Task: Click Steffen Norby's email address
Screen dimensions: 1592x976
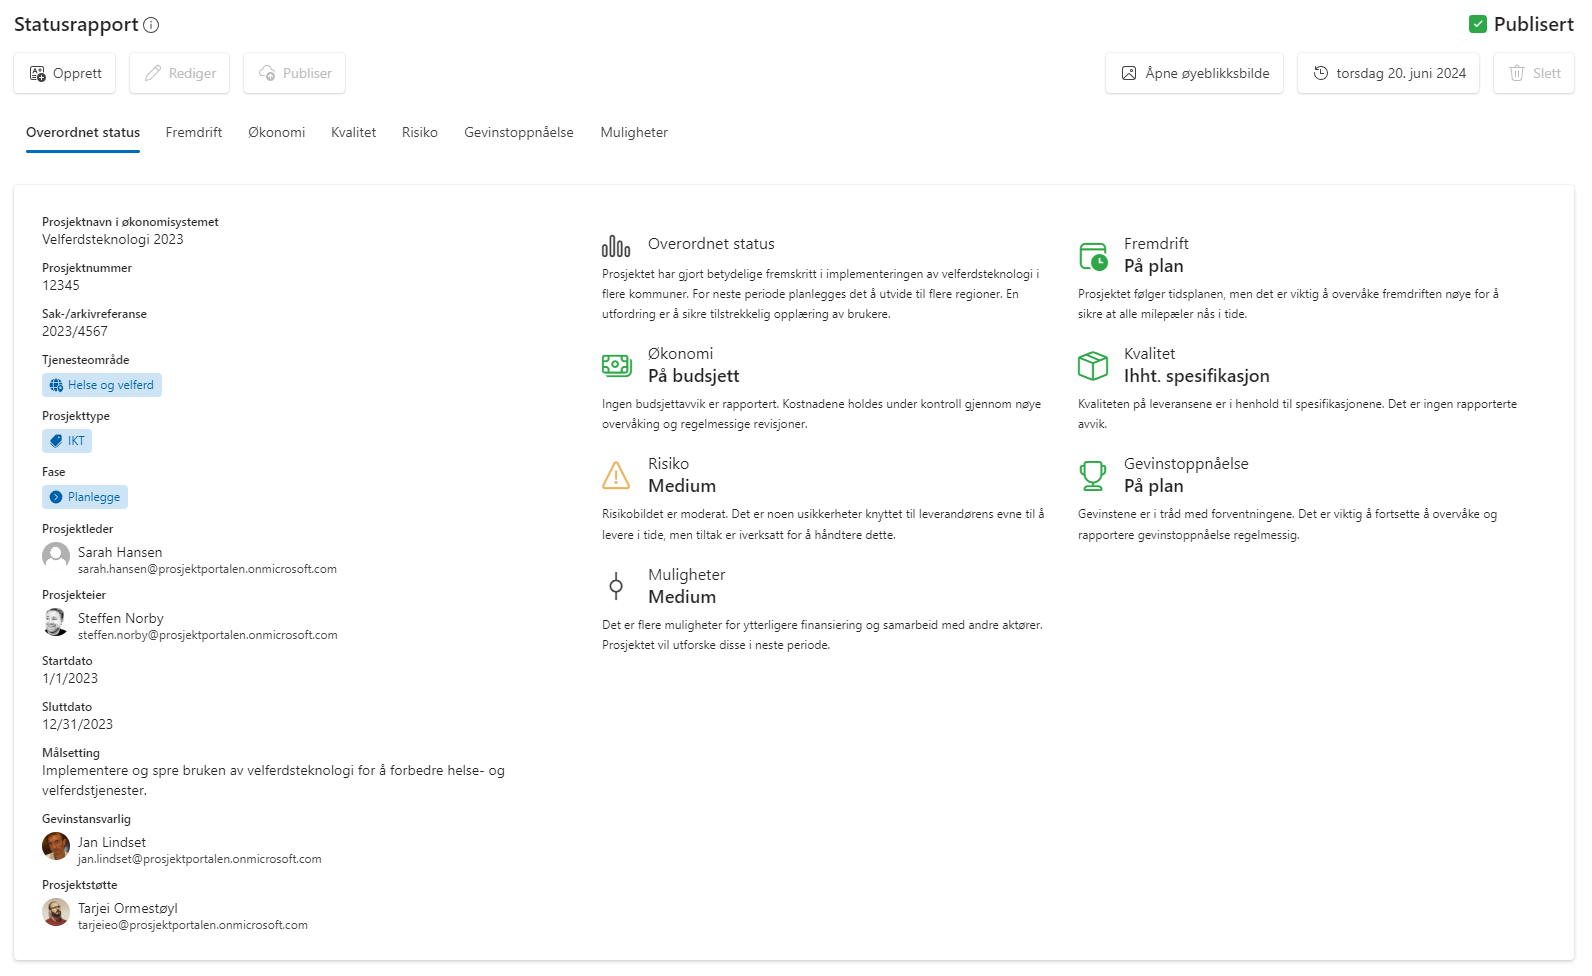Action: click(208, 635)
